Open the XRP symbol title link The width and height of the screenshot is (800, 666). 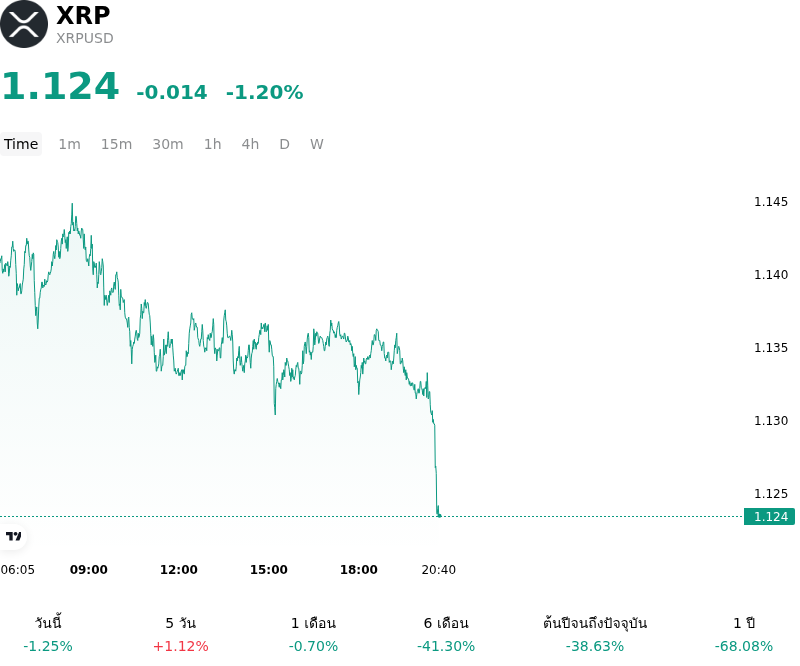(x=83, y=15)
